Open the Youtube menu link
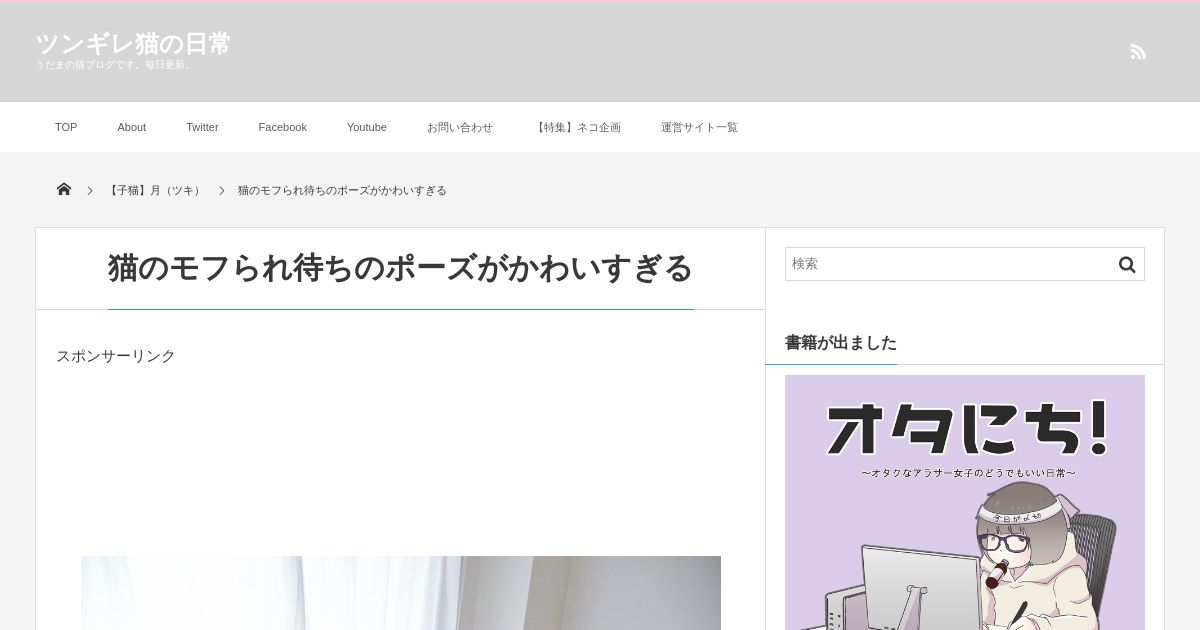The width and height of the screenshot is (1200, 630). (367, 127)
